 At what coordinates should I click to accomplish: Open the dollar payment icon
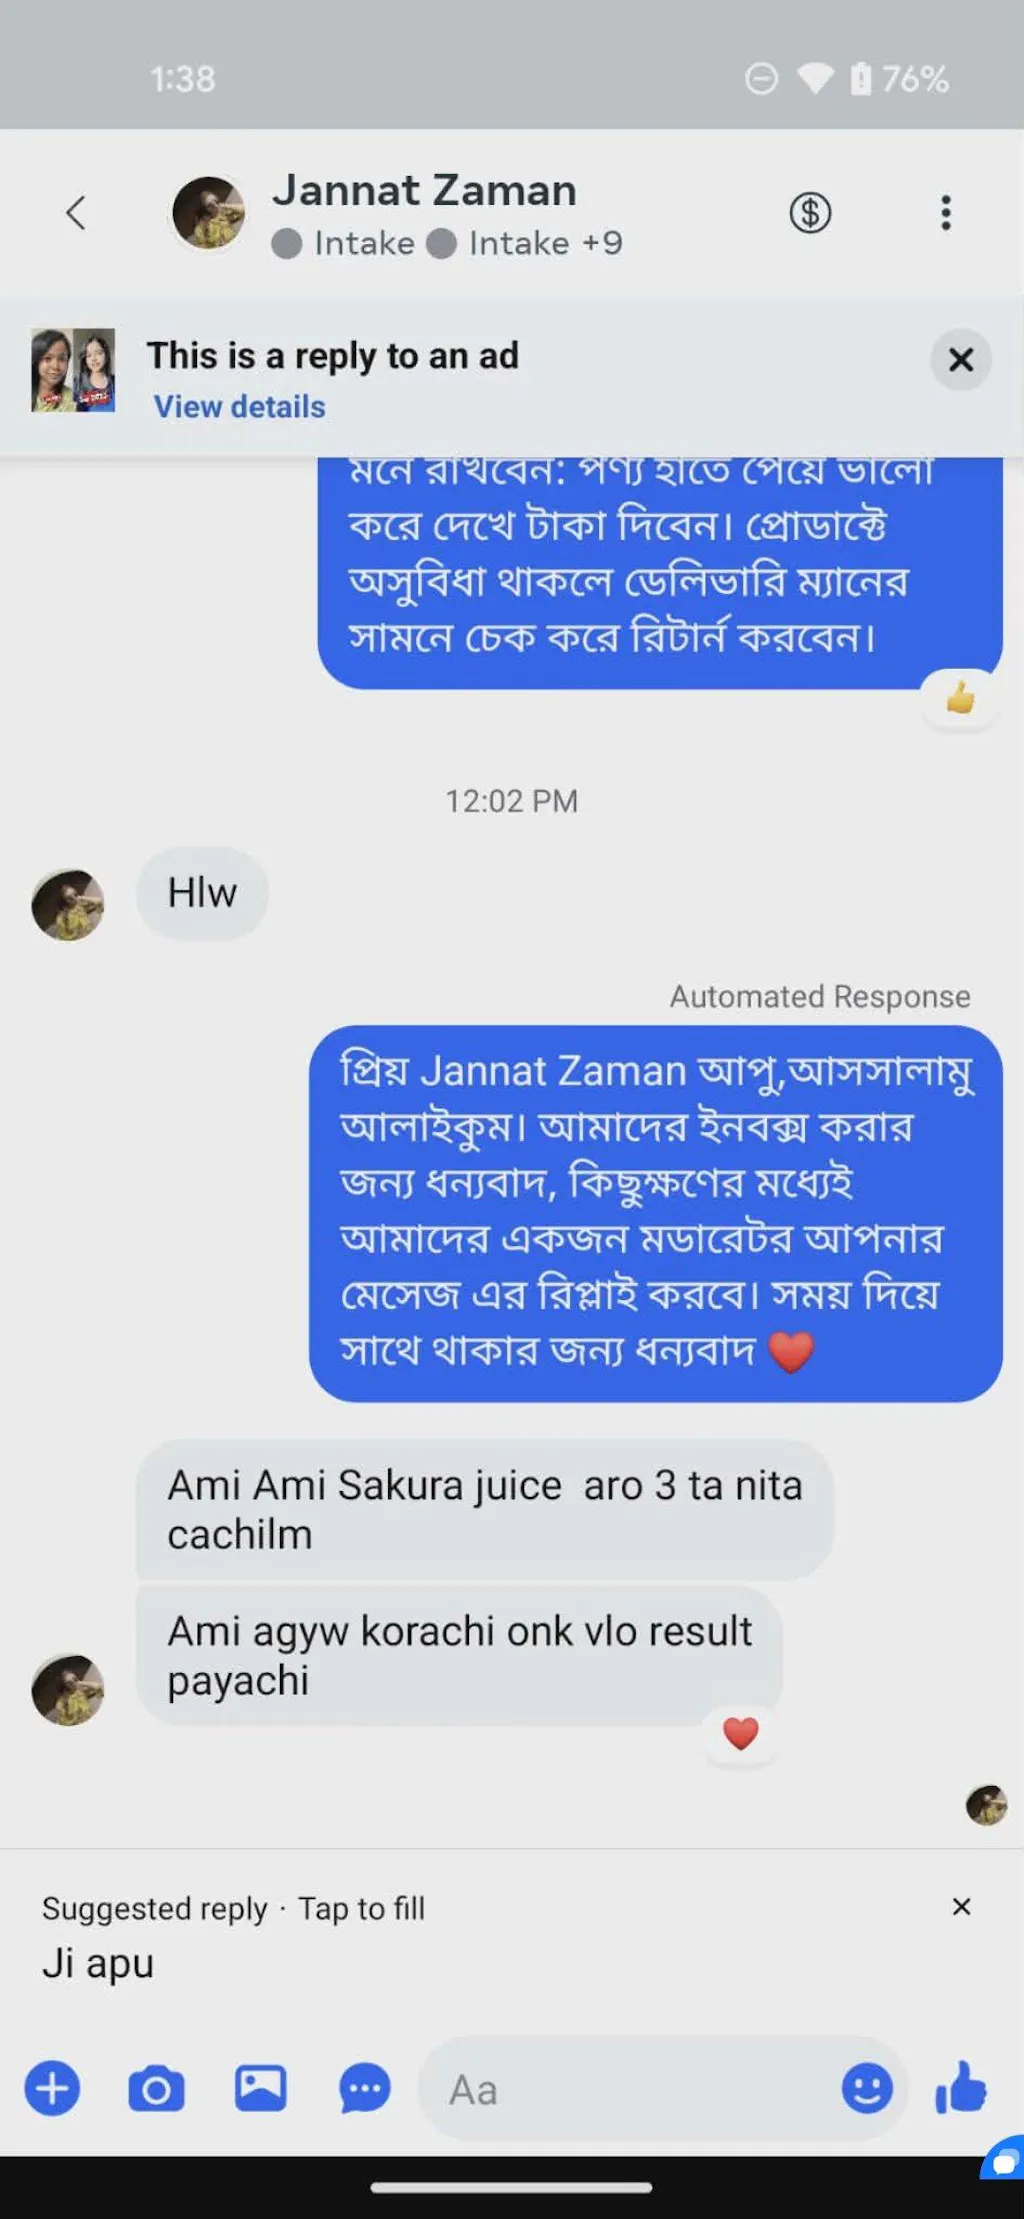(810, 213)
